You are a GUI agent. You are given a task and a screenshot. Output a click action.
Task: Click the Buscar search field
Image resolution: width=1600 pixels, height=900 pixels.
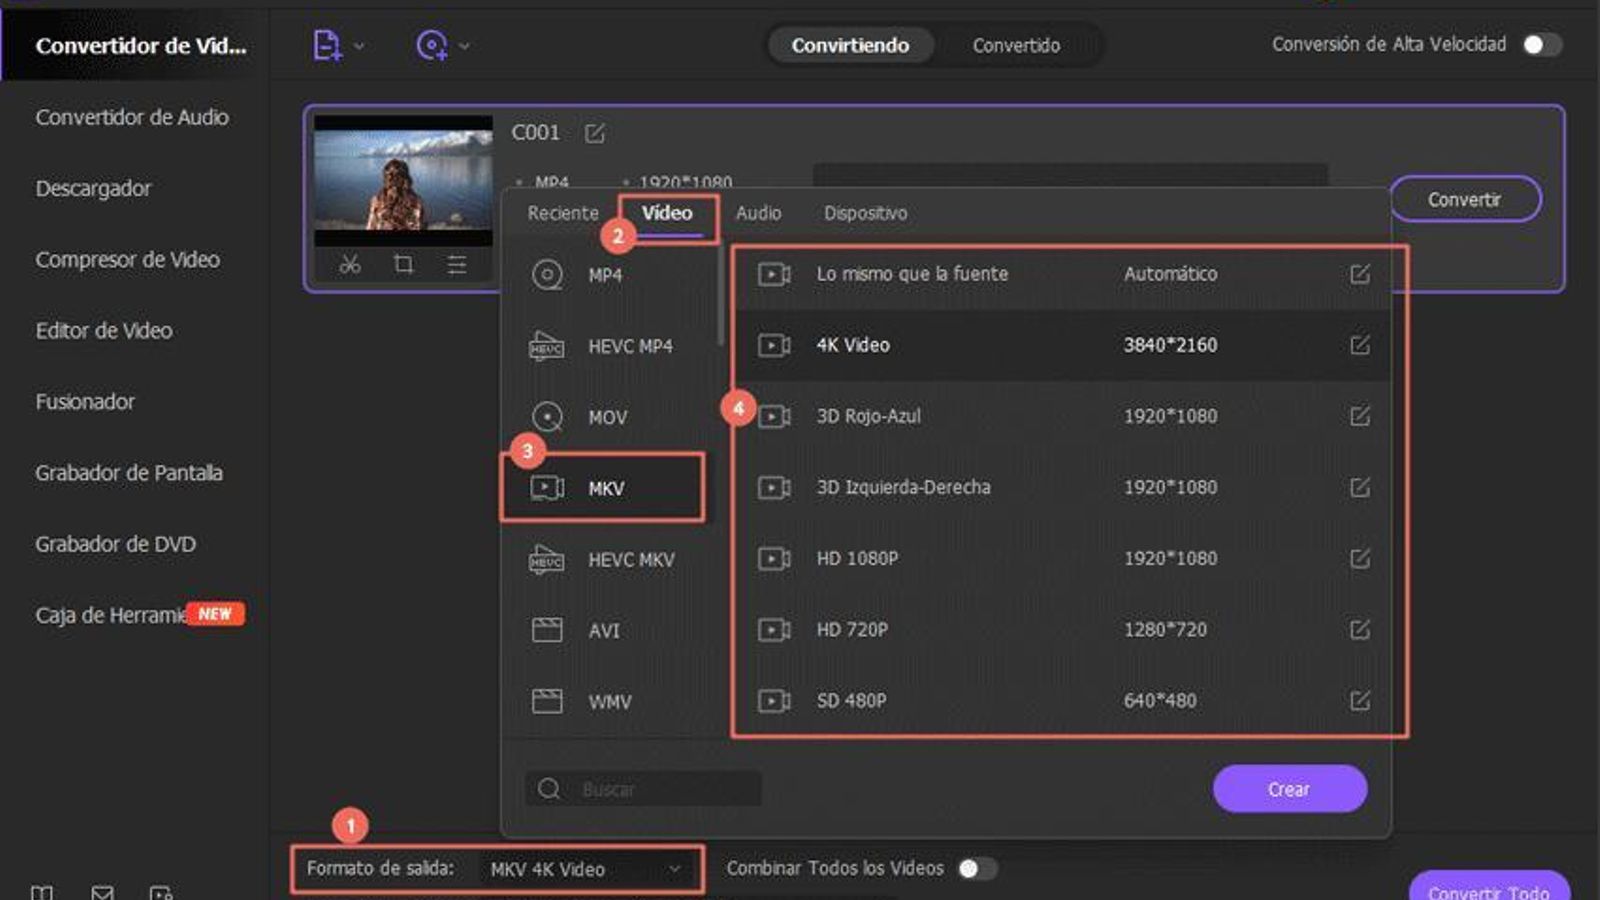click(660, 789)
